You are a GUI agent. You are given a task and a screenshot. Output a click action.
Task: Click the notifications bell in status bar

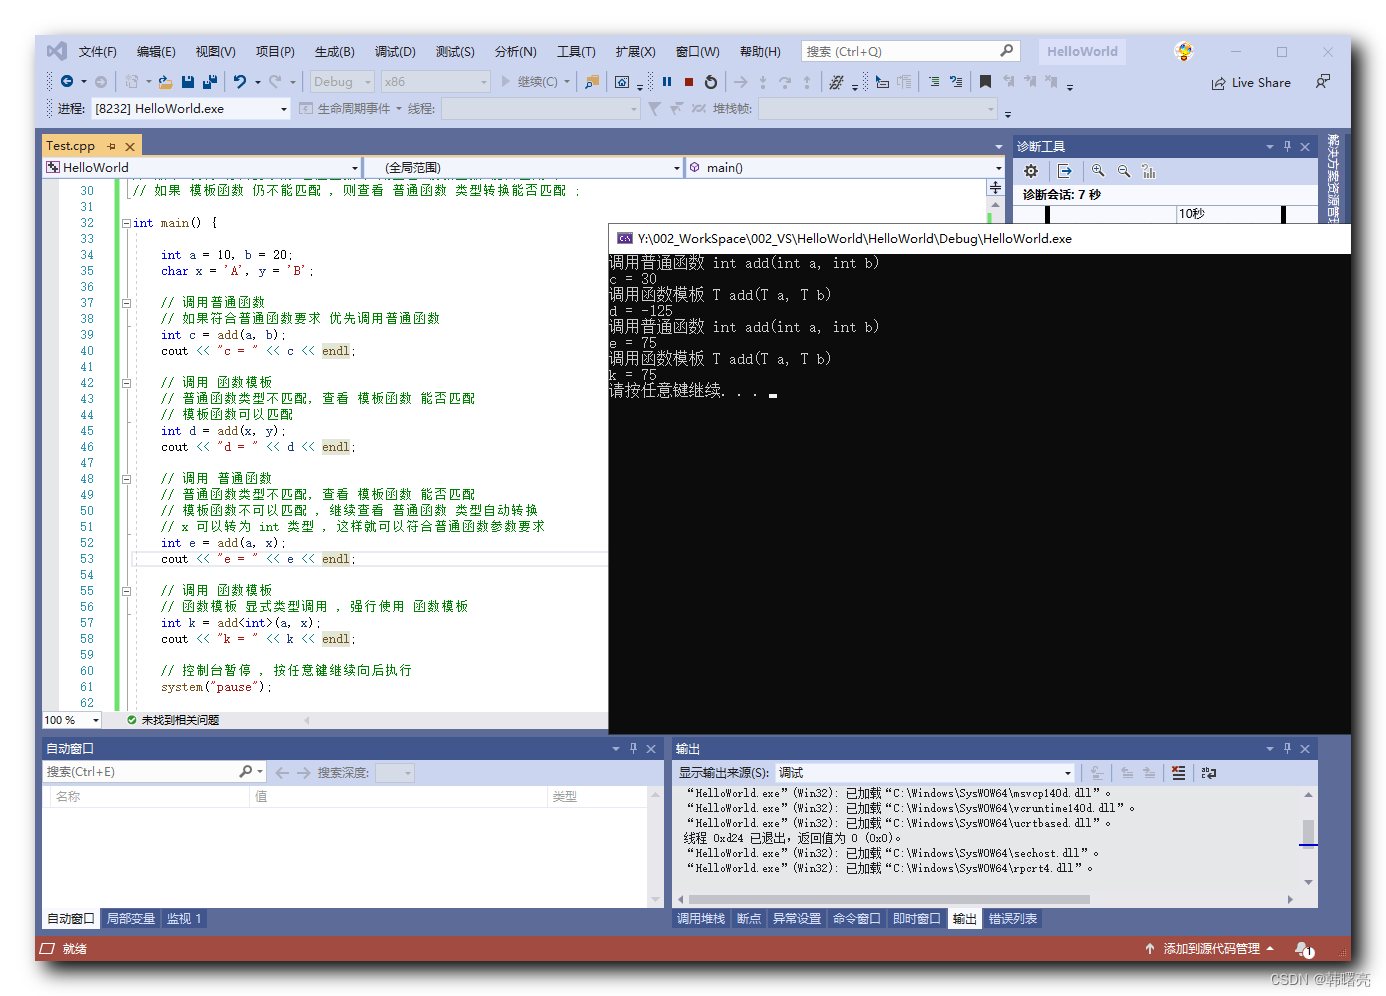coord(1304,949)
